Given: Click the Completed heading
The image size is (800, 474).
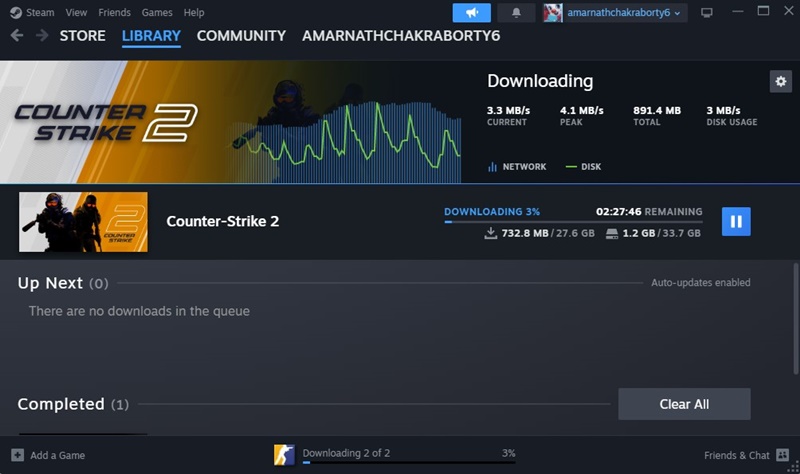Looking at the screenshot, I should 61,404.
